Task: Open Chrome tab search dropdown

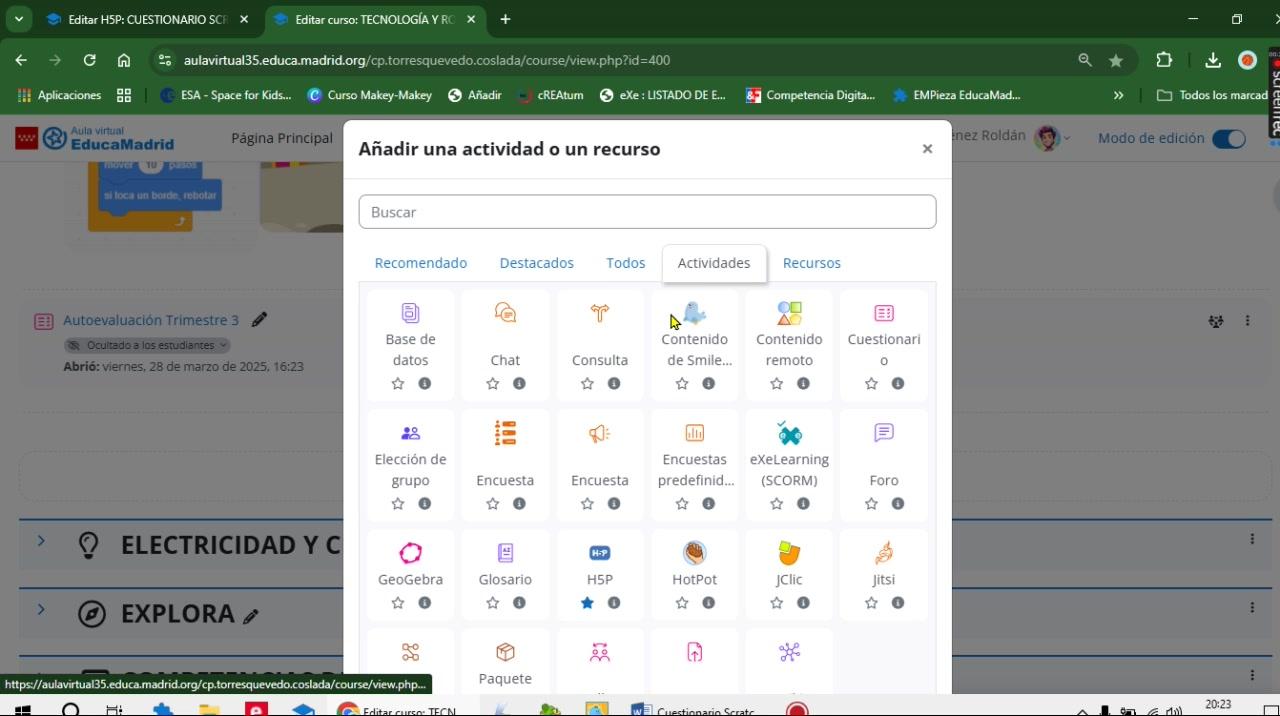Action: 18,19
